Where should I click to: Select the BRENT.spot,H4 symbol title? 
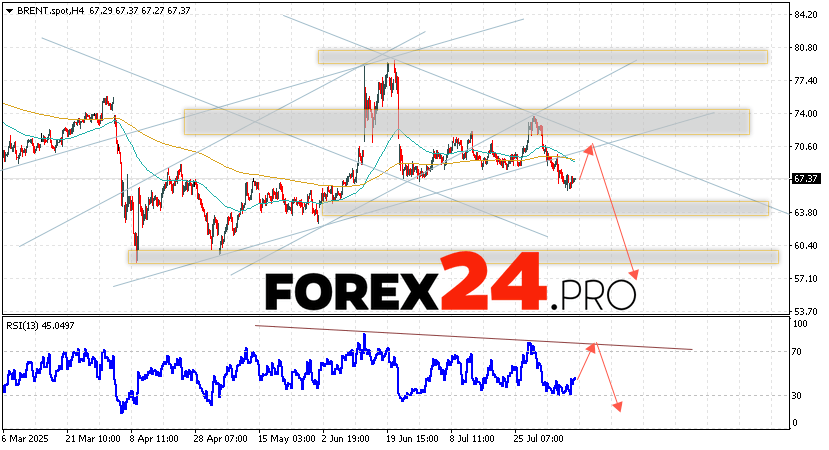[x=47, y=8]
